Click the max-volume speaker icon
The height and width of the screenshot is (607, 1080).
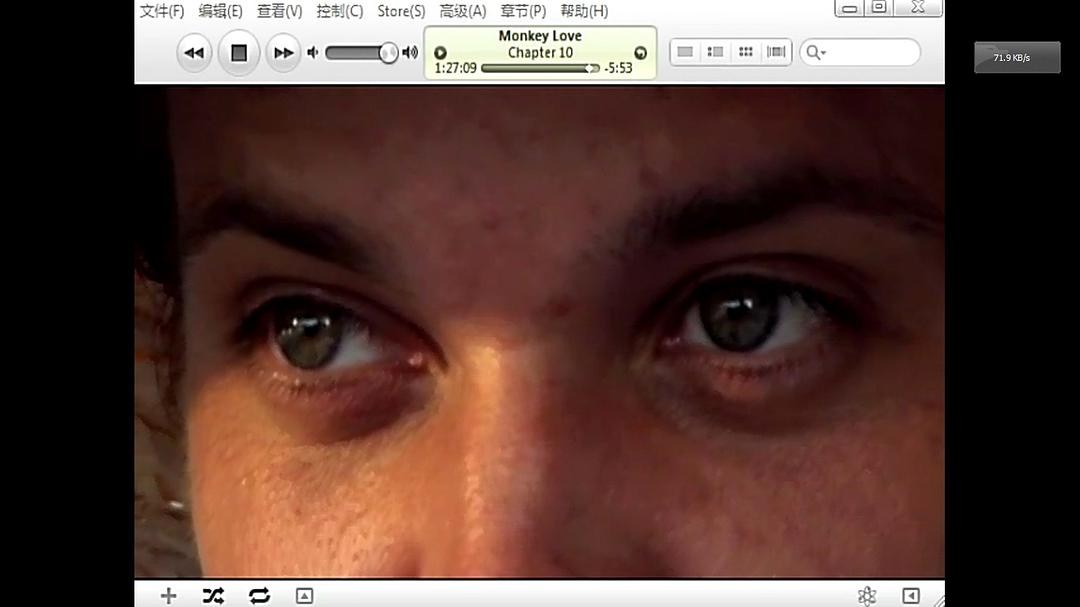coord(410,53)
